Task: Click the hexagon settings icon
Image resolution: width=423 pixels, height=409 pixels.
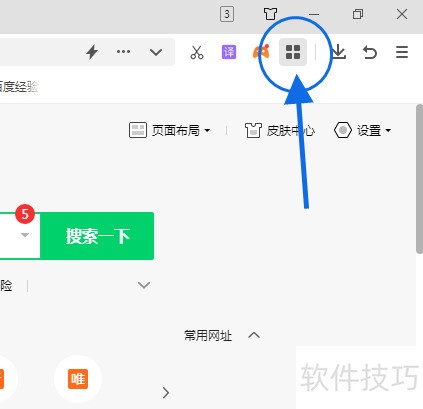Action: (x=343, y=130)
